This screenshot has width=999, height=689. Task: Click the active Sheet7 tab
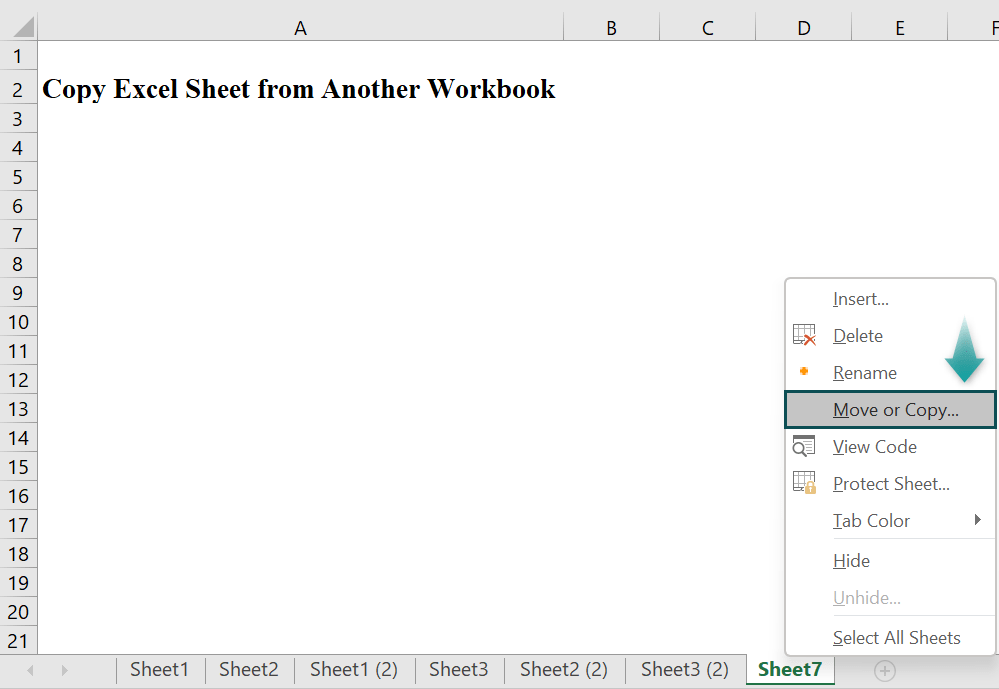pyautogui.click(x=789, y=669)
